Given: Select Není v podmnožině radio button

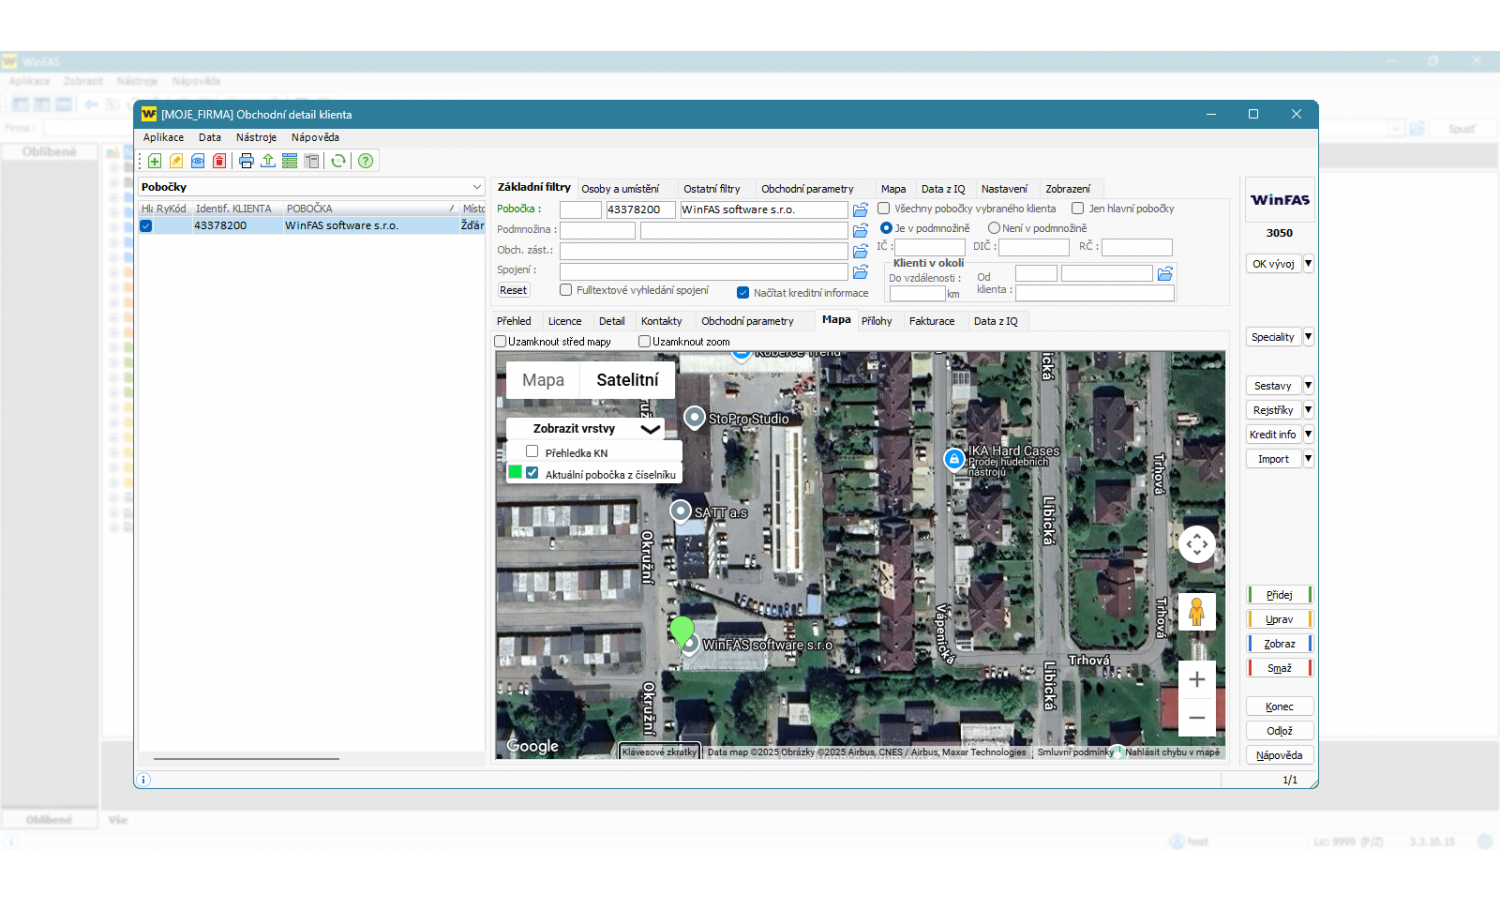Looking at the screenshot, I should (994, 228).
